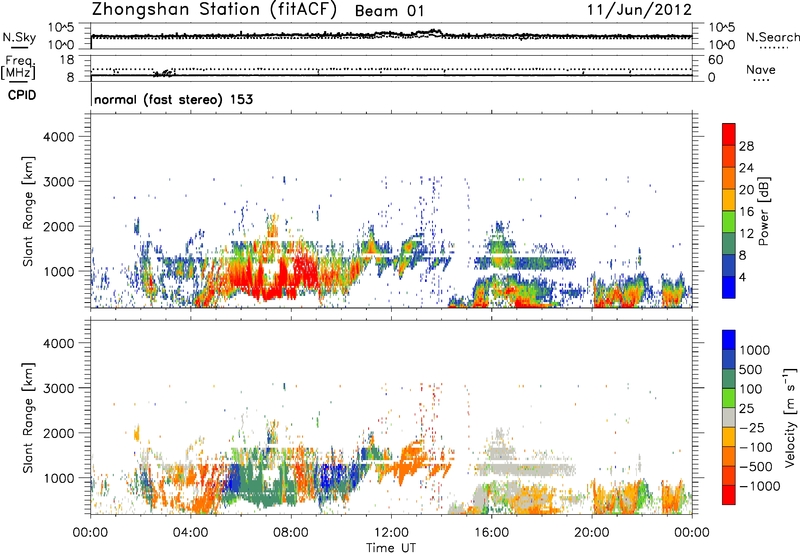Click the '08:00' time tick label
Screen dimensions: 800x554
point(291,533)
